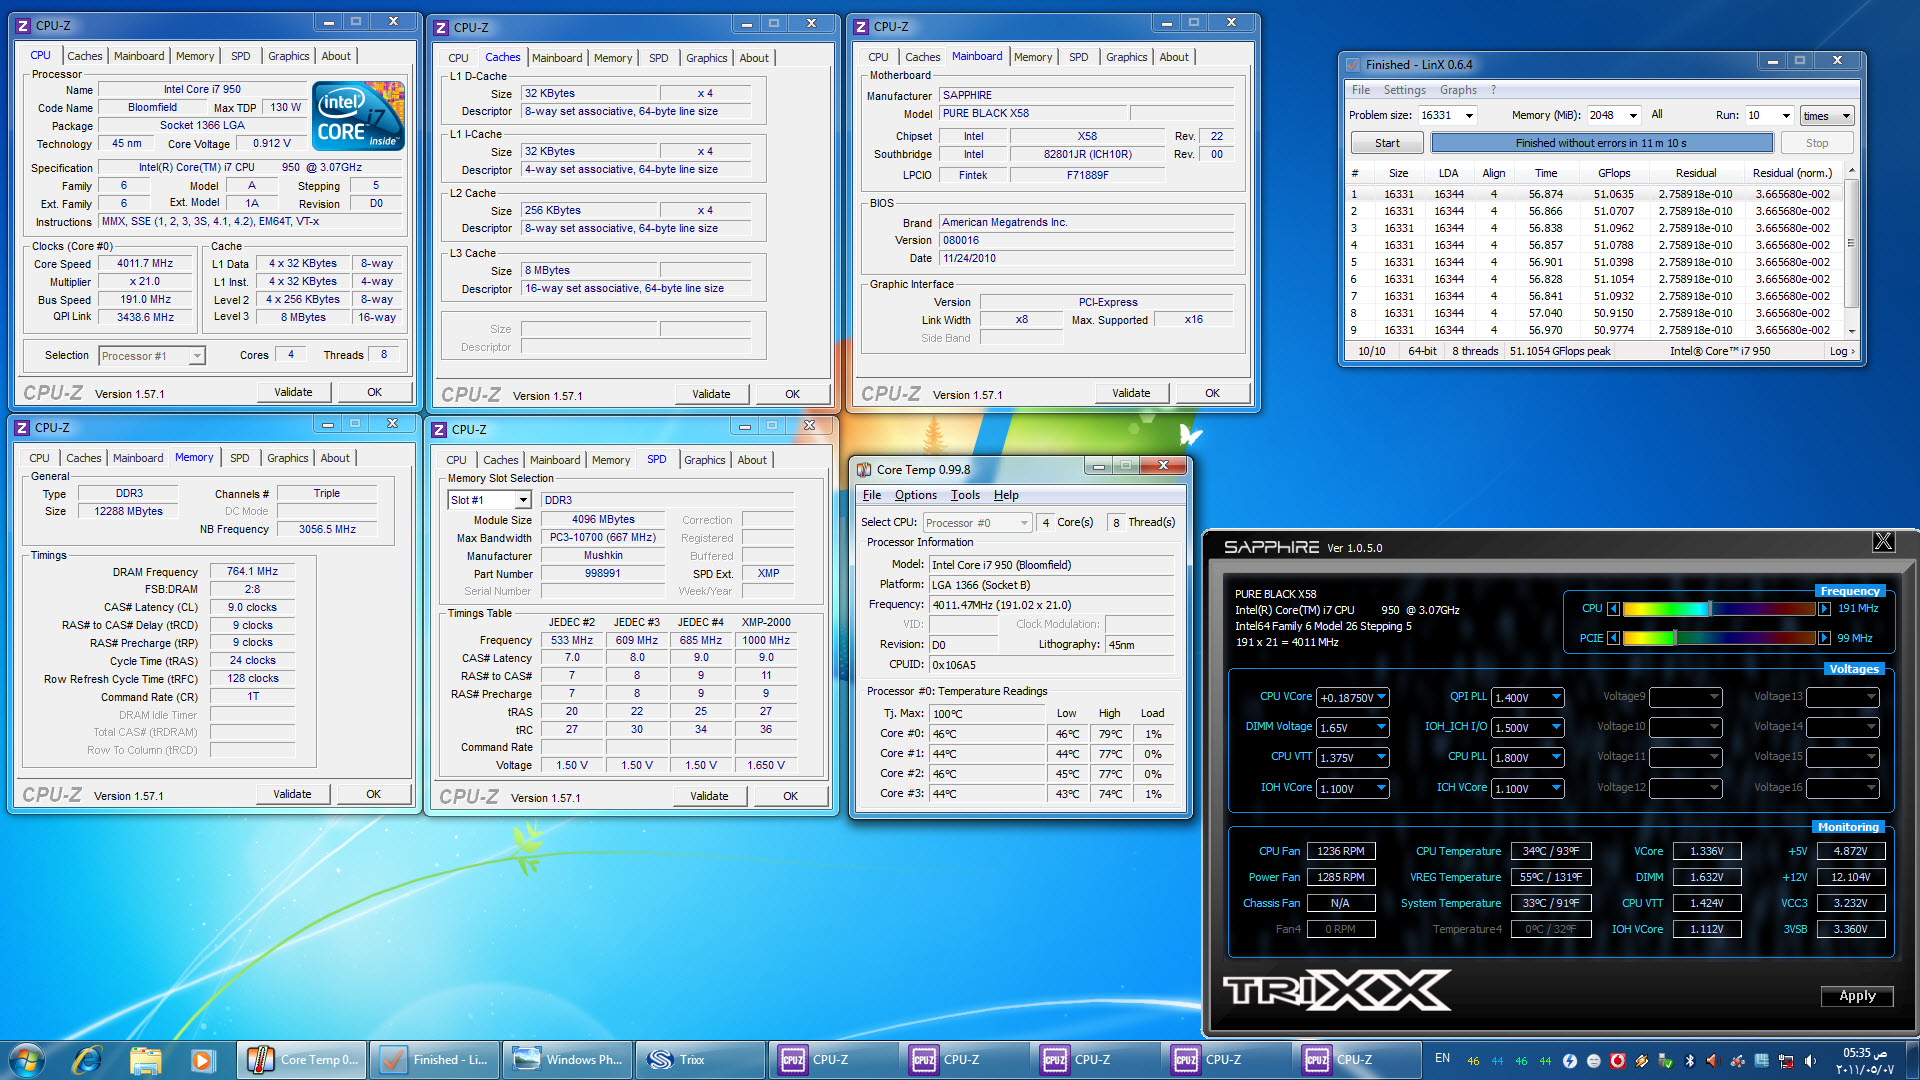This screenshot has width=1920, height=1080.
Task: Close the Sapphire TriXX panel with X
Action: point(1883,542)
